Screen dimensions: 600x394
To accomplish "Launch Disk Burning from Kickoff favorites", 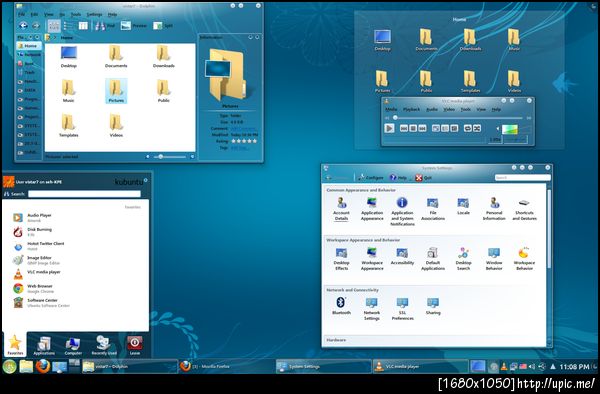I will pyautogui.click(x=33, y=231).
